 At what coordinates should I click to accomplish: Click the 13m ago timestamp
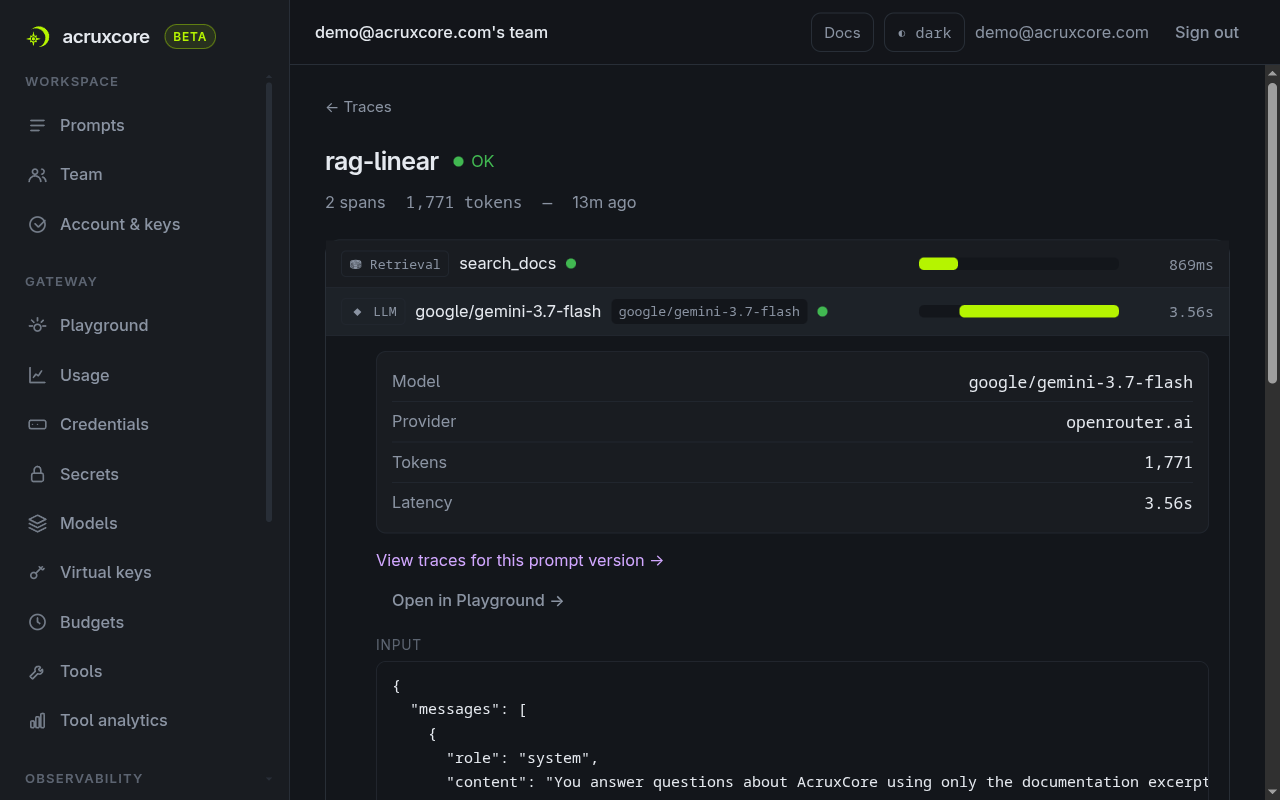click(604, 202)
